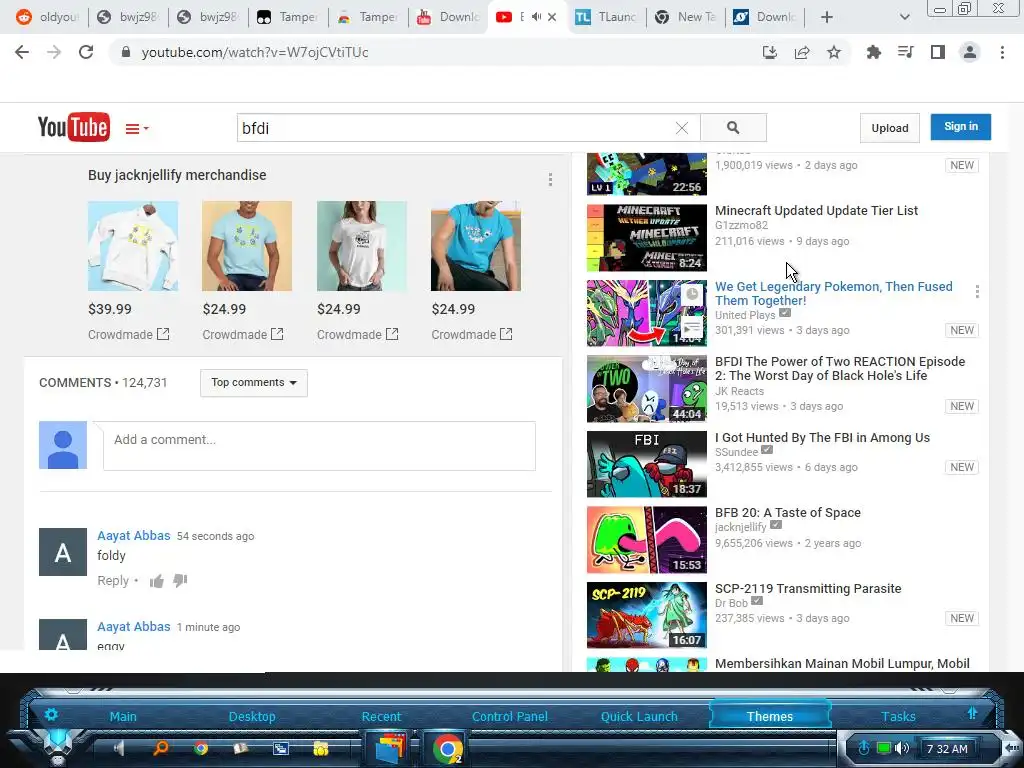Expand the Top comments sort dropdown

[x=254, y=383]
